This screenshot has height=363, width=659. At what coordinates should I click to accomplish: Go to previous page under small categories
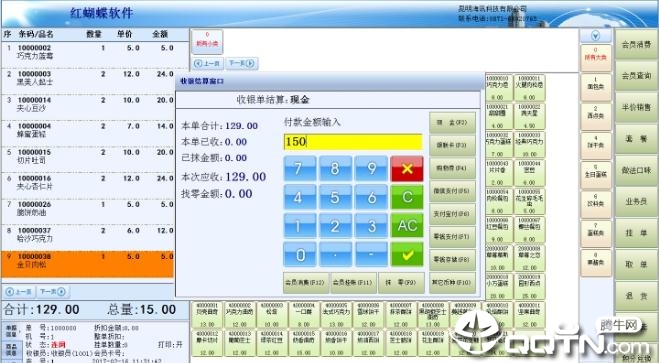click(207, 63)
